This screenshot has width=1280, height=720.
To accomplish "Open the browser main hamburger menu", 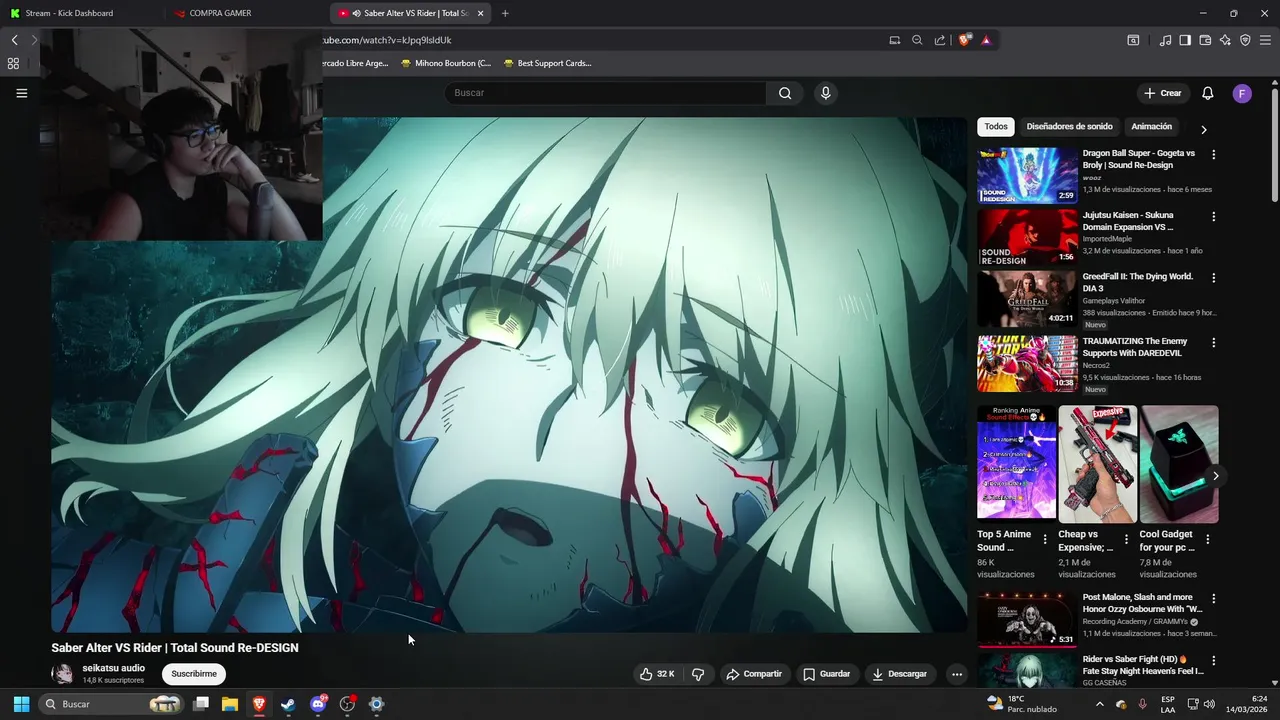I will pyautogui.click(x=1266, y=40).
